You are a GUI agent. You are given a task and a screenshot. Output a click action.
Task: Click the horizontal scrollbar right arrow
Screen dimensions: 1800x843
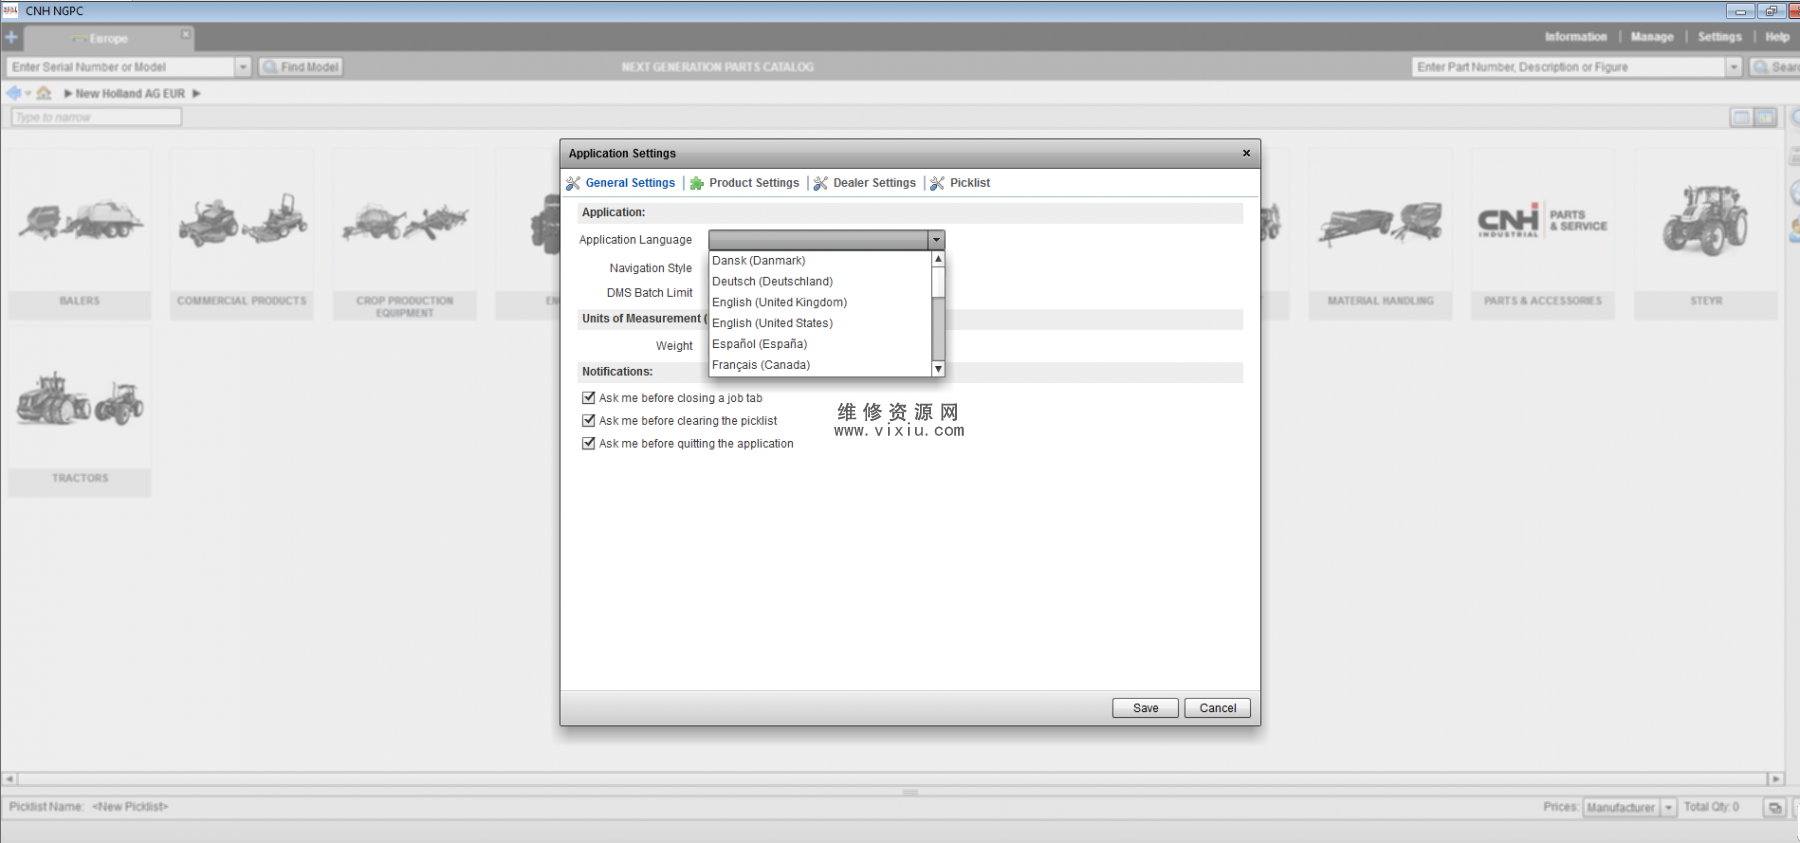[1776, 779]
